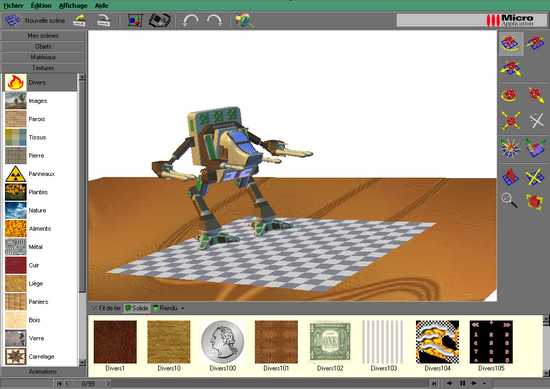Viewport: 550px width, 389px height.
Task: Select the Parois texture category
Action: coord(40,119)
